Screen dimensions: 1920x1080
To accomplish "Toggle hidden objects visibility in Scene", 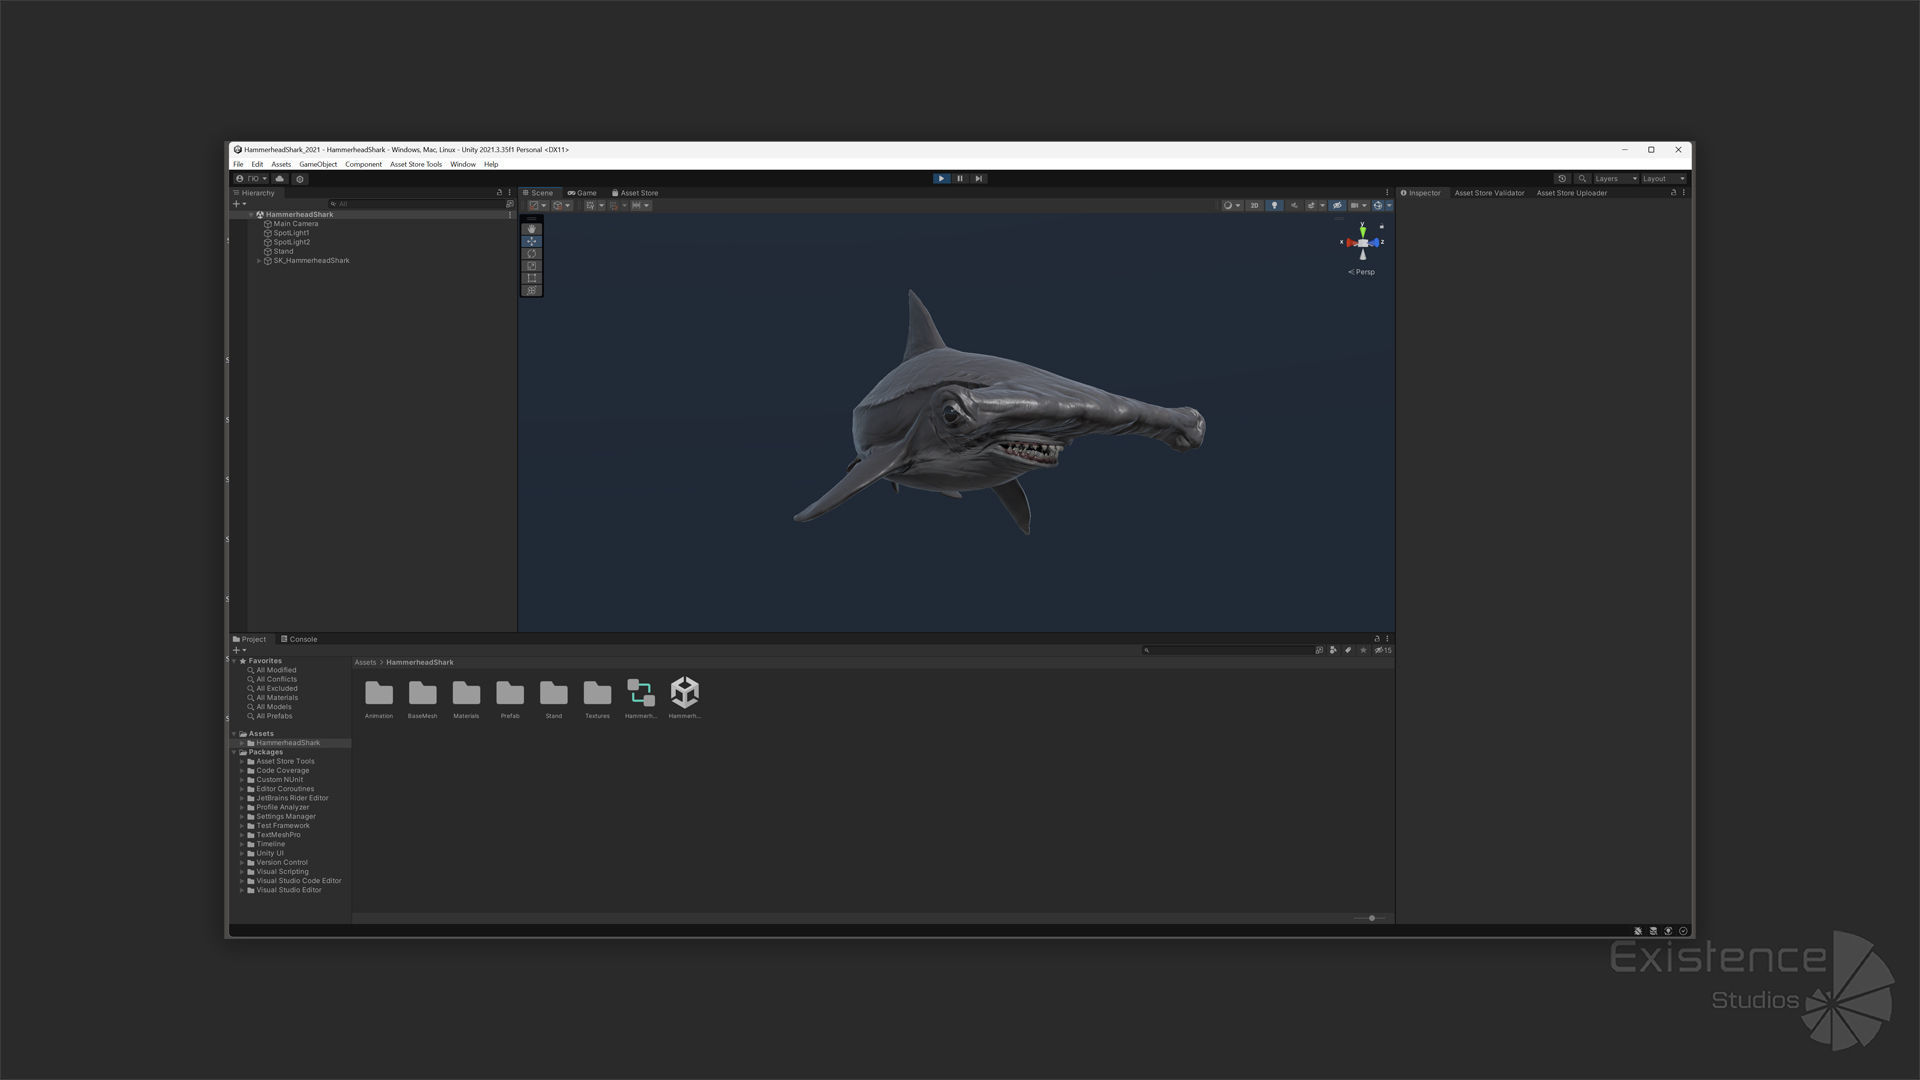I will click(1337, 206).
